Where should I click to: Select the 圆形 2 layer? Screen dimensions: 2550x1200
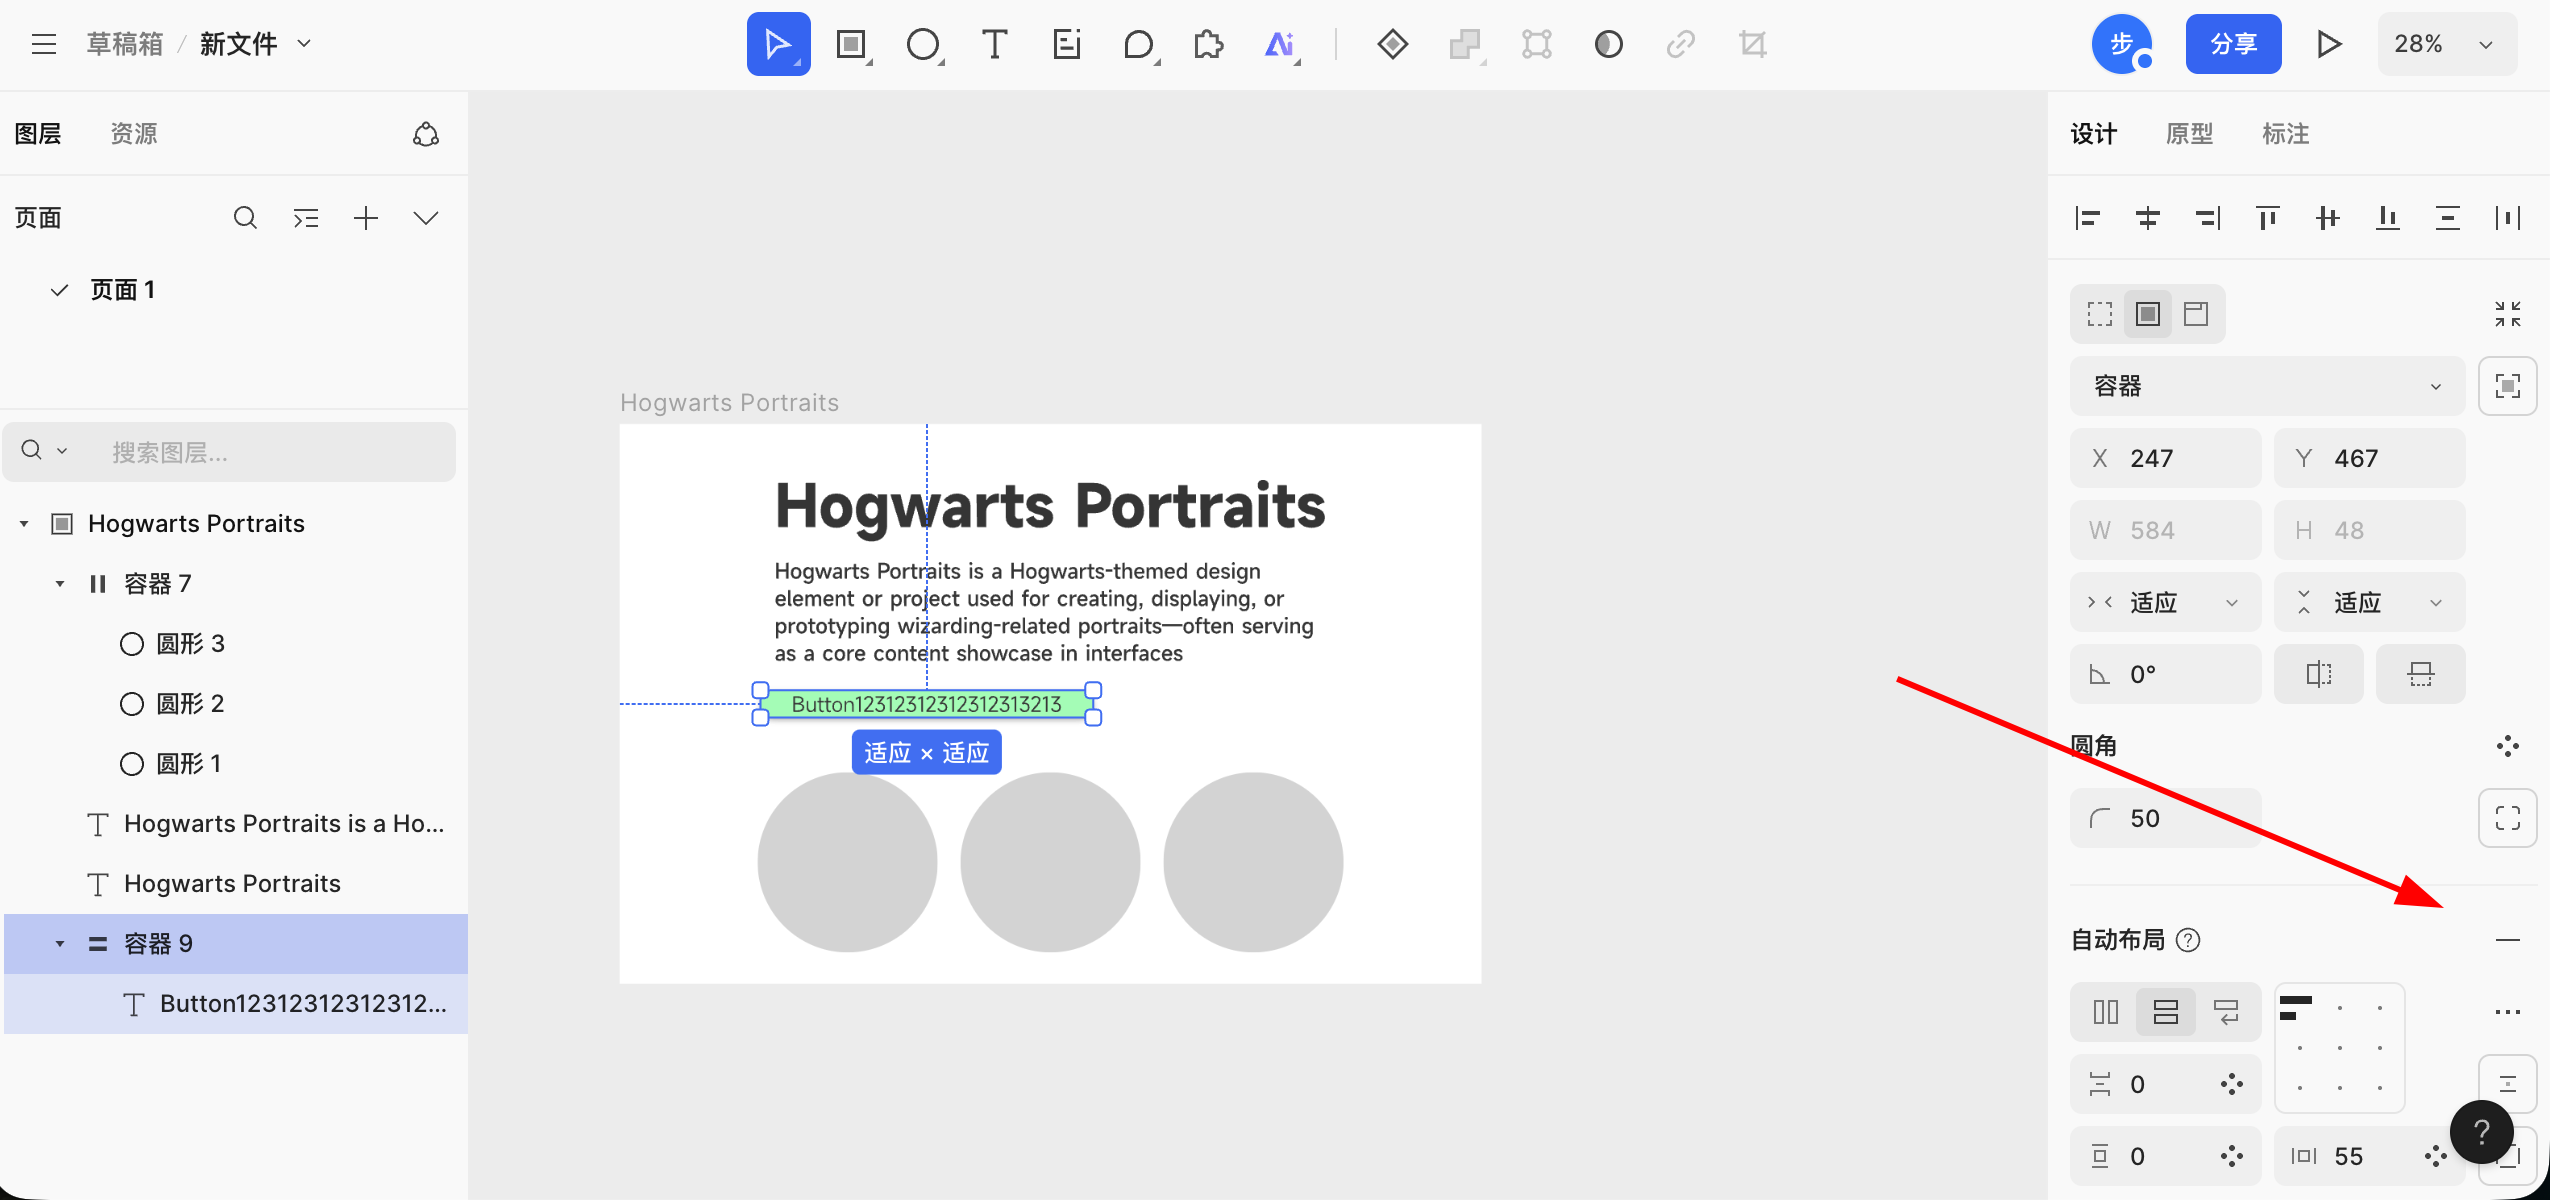190,704
